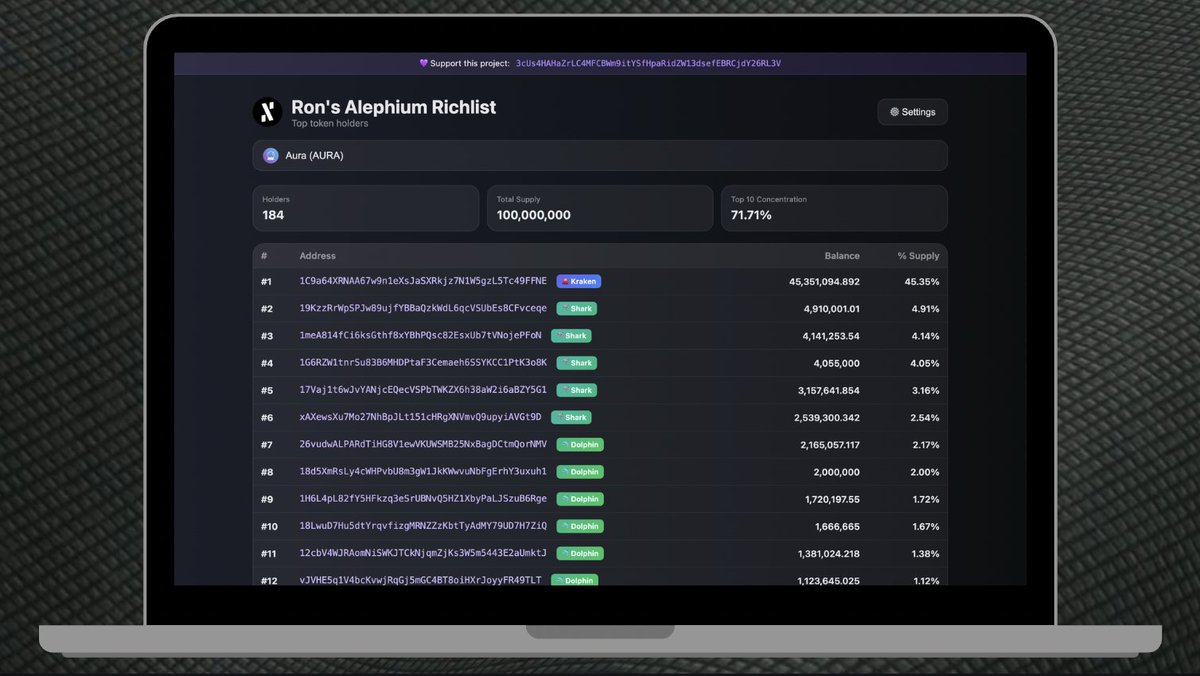Click the Dolphin badge on rank #12
Viewport: 1200px width, 676px height.
click(x=575, y=580)
